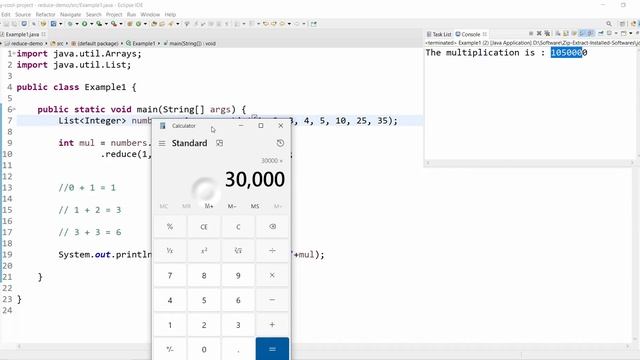Click the divide operator in Calculator
Viewport: 640px width, 360px height.
[x=272, y=251]
